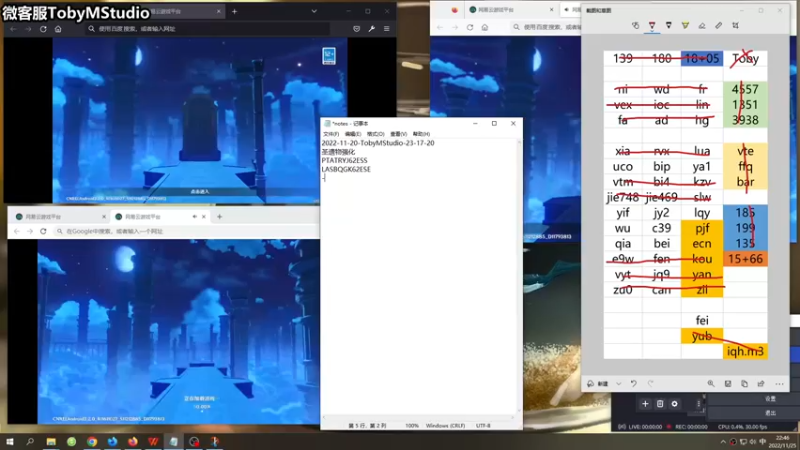800x450 pixels.
Task: Open Format menu in Notepad
Action: [376, 134]
